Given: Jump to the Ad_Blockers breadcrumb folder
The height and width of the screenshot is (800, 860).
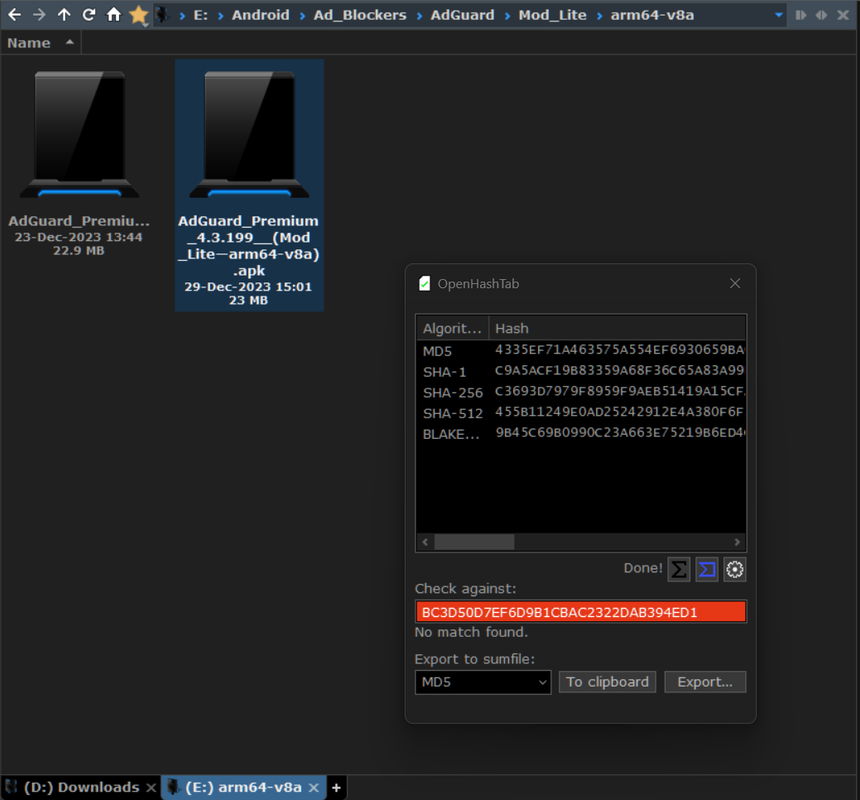Looking at the screenshot, I should (360, 15).
